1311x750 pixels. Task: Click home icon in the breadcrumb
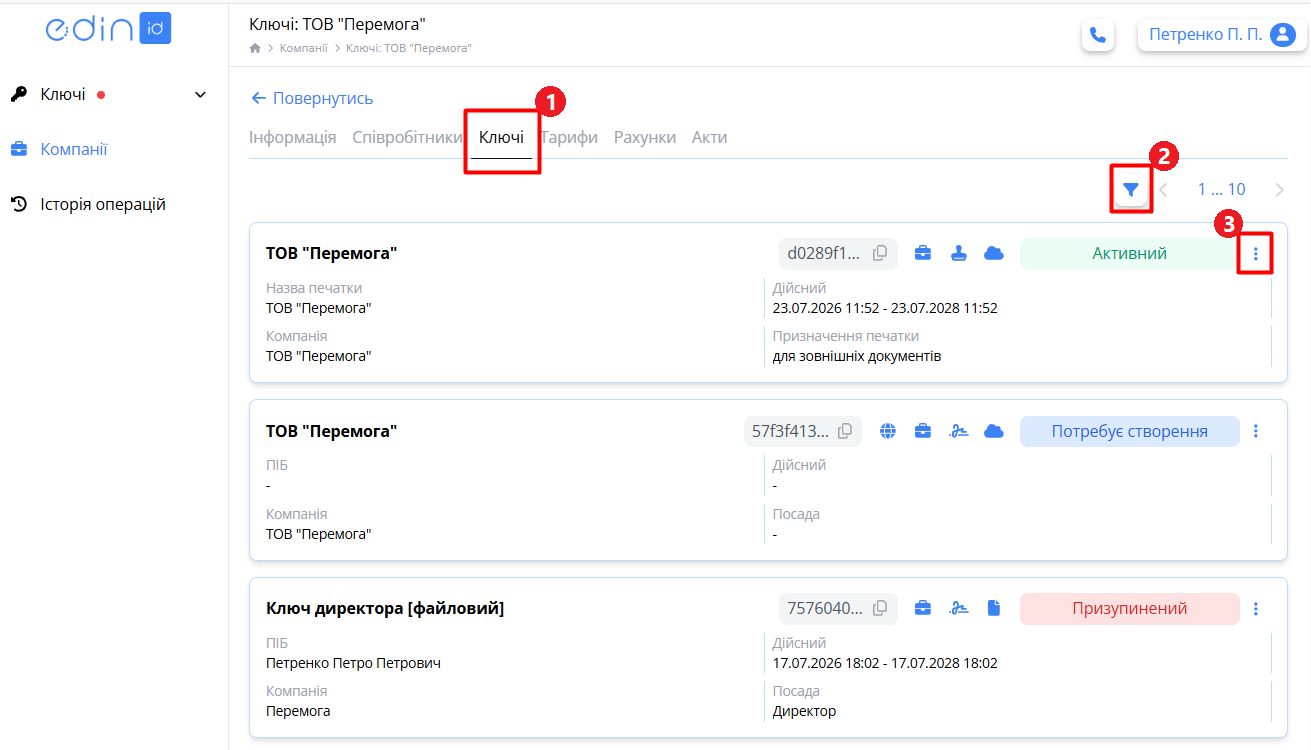[x=255, y=48]
